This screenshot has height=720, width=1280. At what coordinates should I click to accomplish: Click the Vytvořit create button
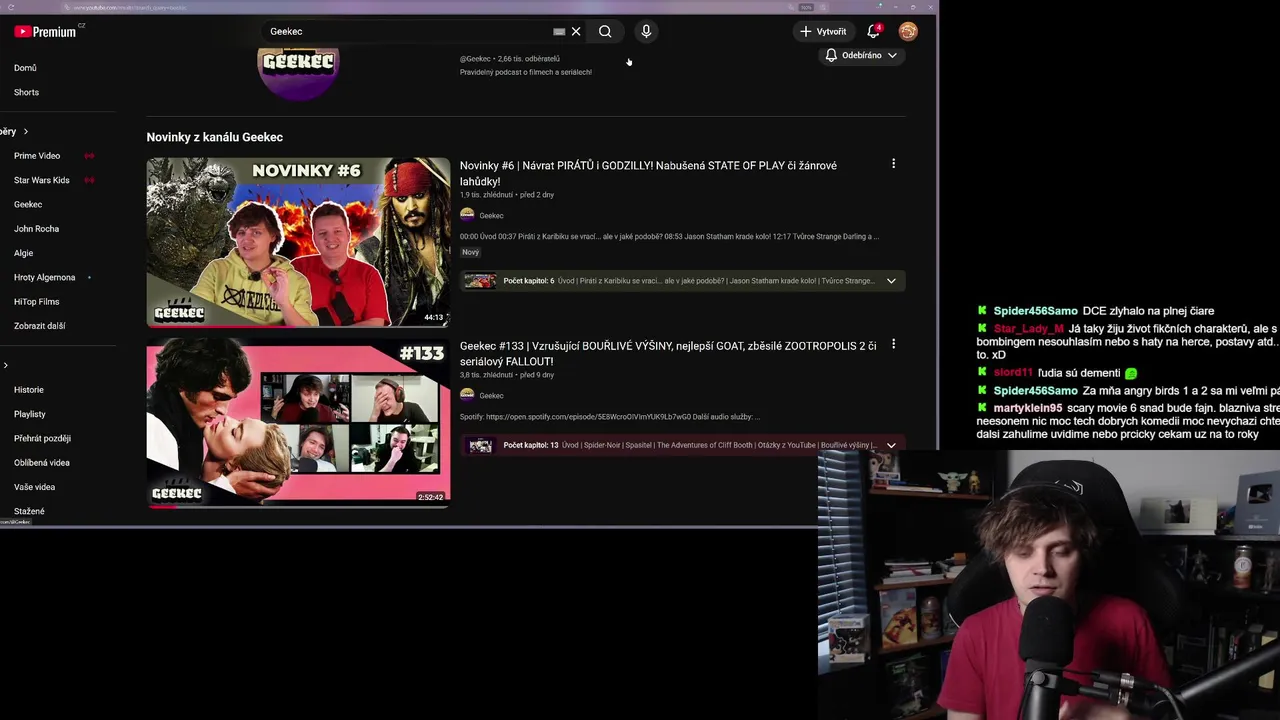(823, 31)
